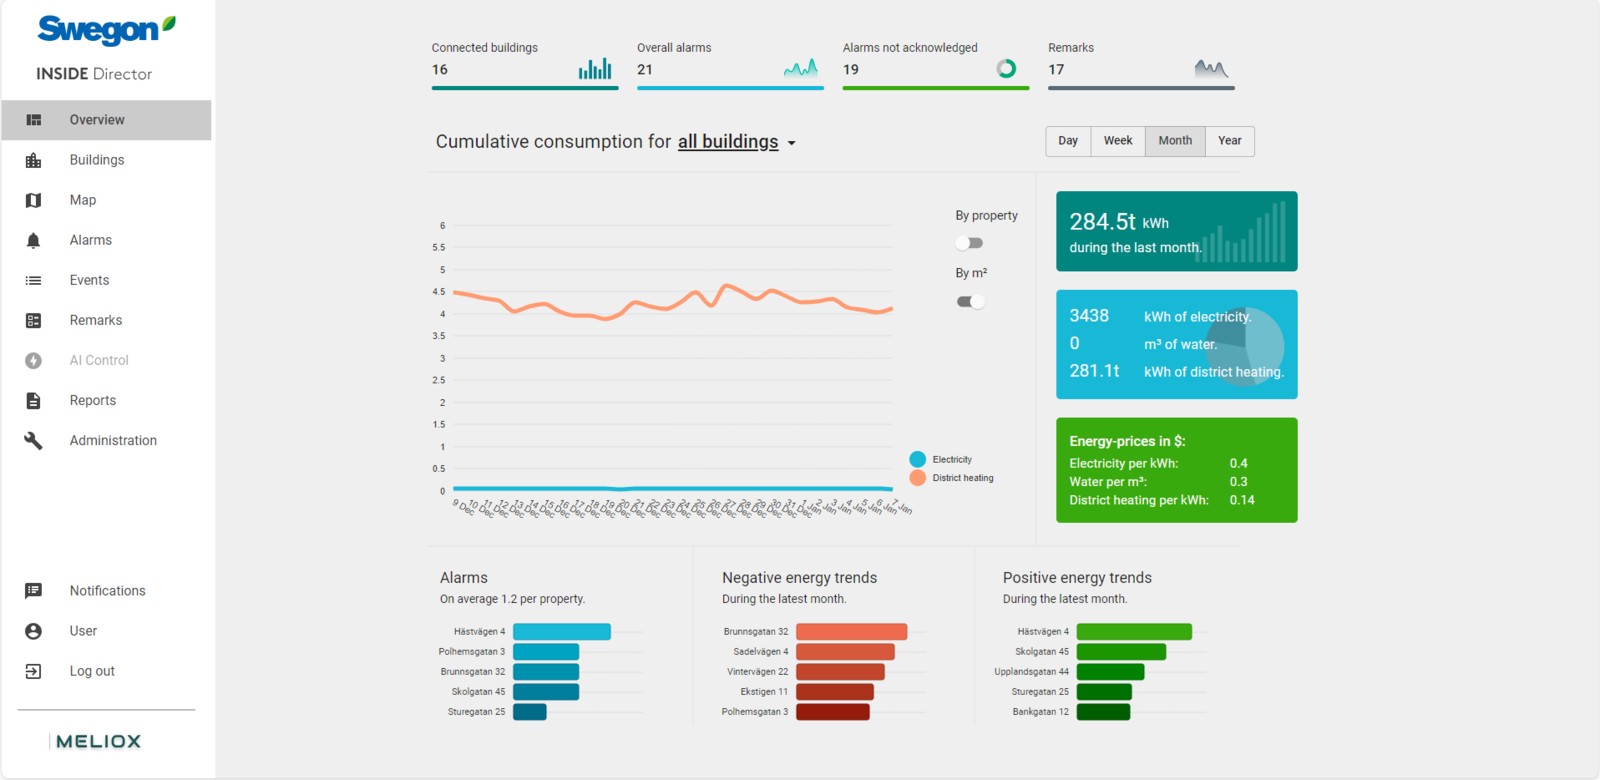Switch to the Week period tab
The width and height of the screenshot is (1600, 780).
(x=1117, y=141)
